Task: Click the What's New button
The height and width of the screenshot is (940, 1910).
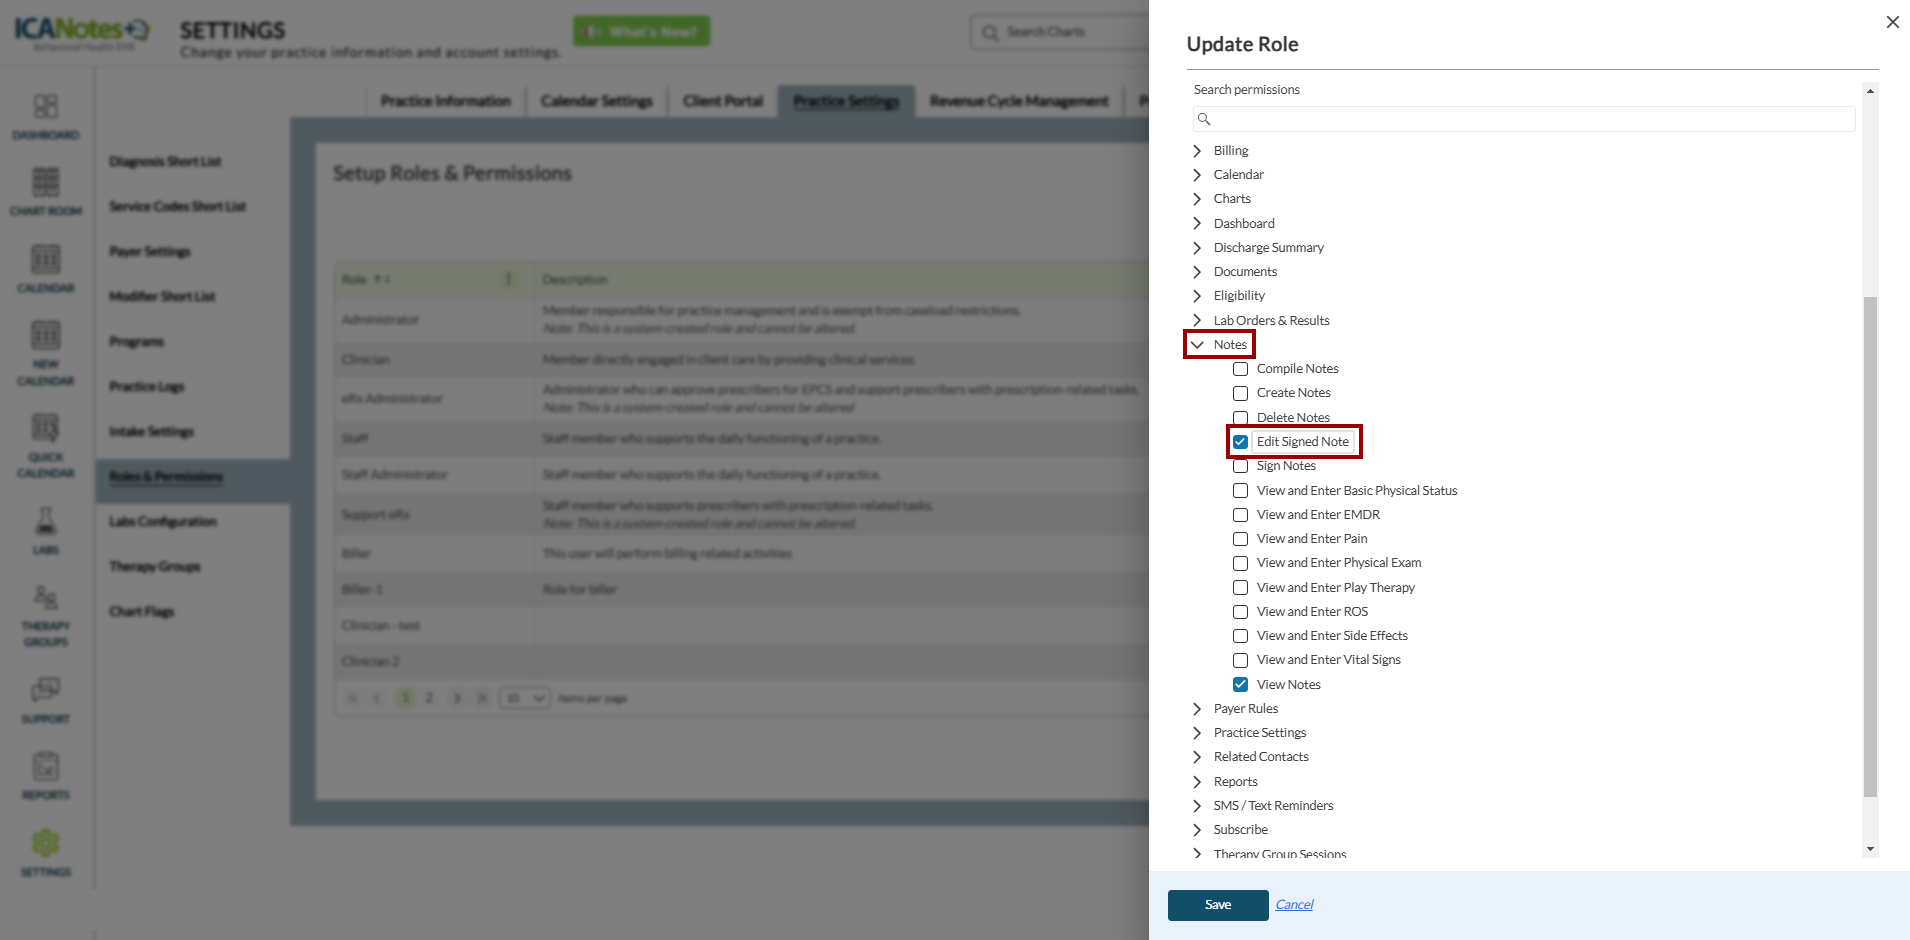Action: [x=642, y=31]
